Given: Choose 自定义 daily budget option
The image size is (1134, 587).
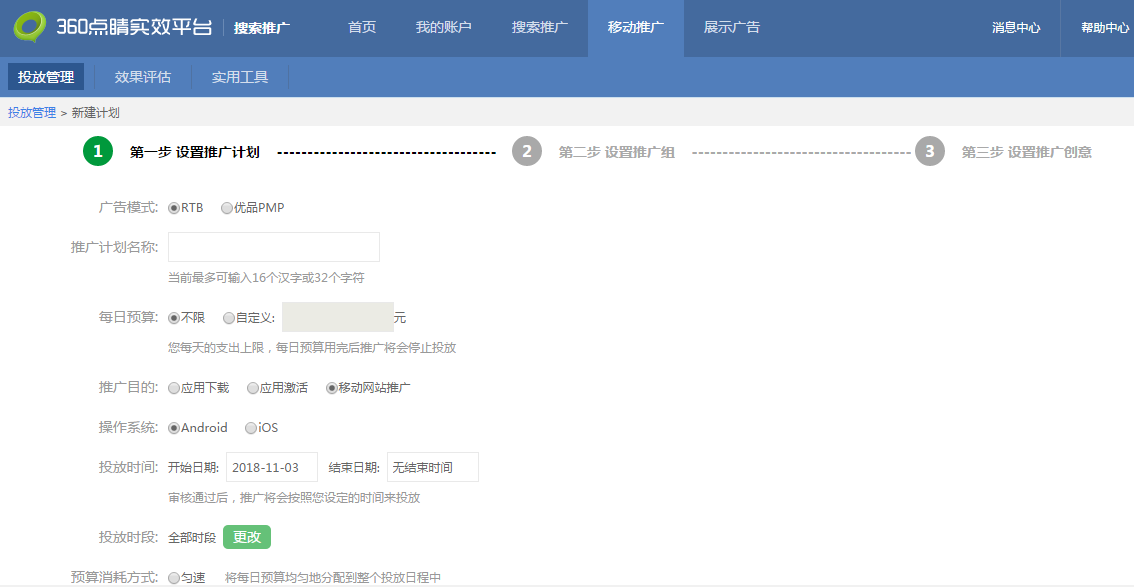Looking at the screenshot, I should (229, 318).
